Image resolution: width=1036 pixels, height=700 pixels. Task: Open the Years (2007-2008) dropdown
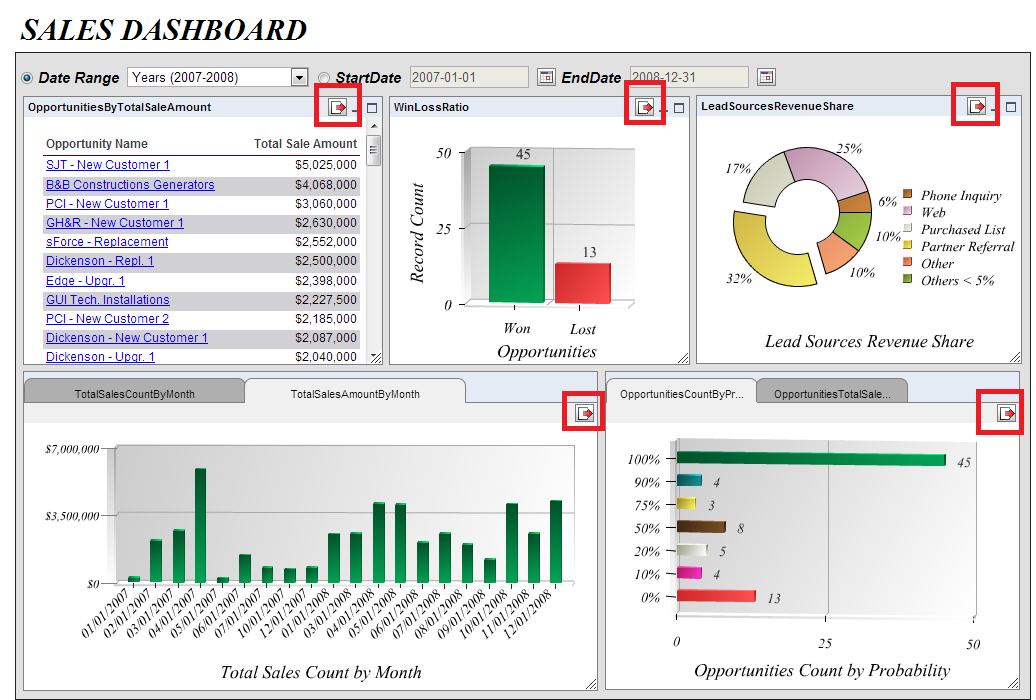tap(298, 77)
